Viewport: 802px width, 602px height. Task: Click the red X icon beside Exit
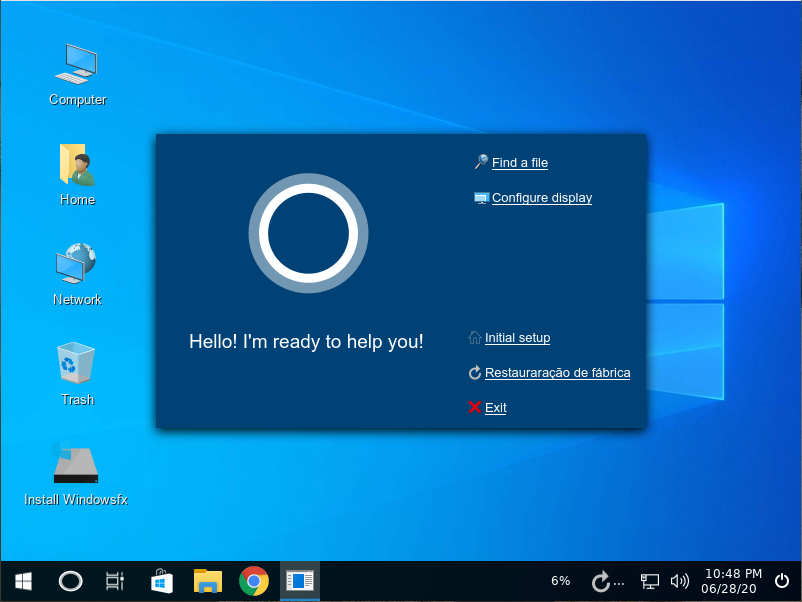[474, 407]
